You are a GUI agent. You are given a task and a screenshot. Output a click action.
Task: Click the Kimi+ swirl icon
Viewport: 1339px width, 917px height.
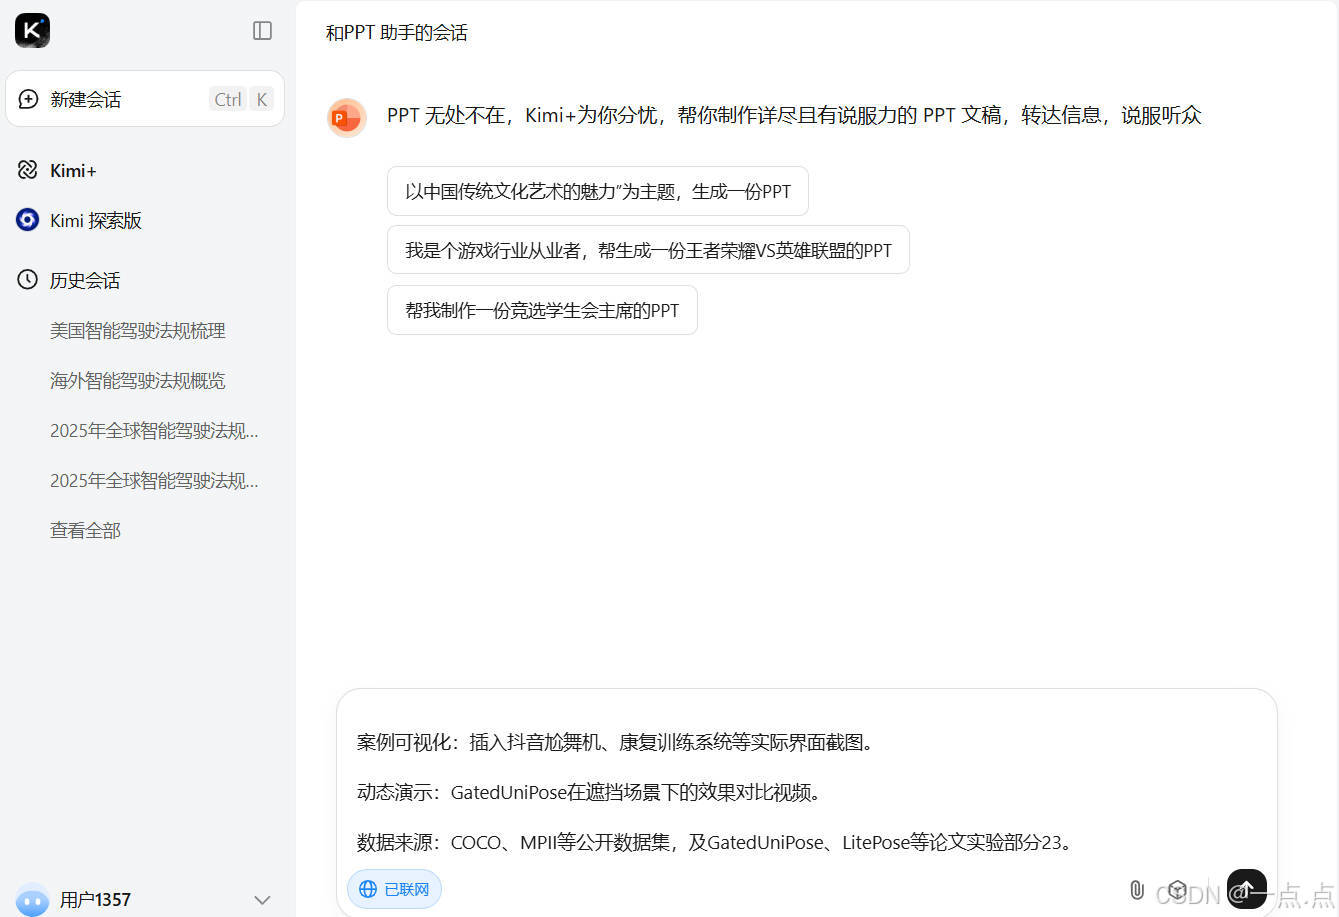click(28, 170)
